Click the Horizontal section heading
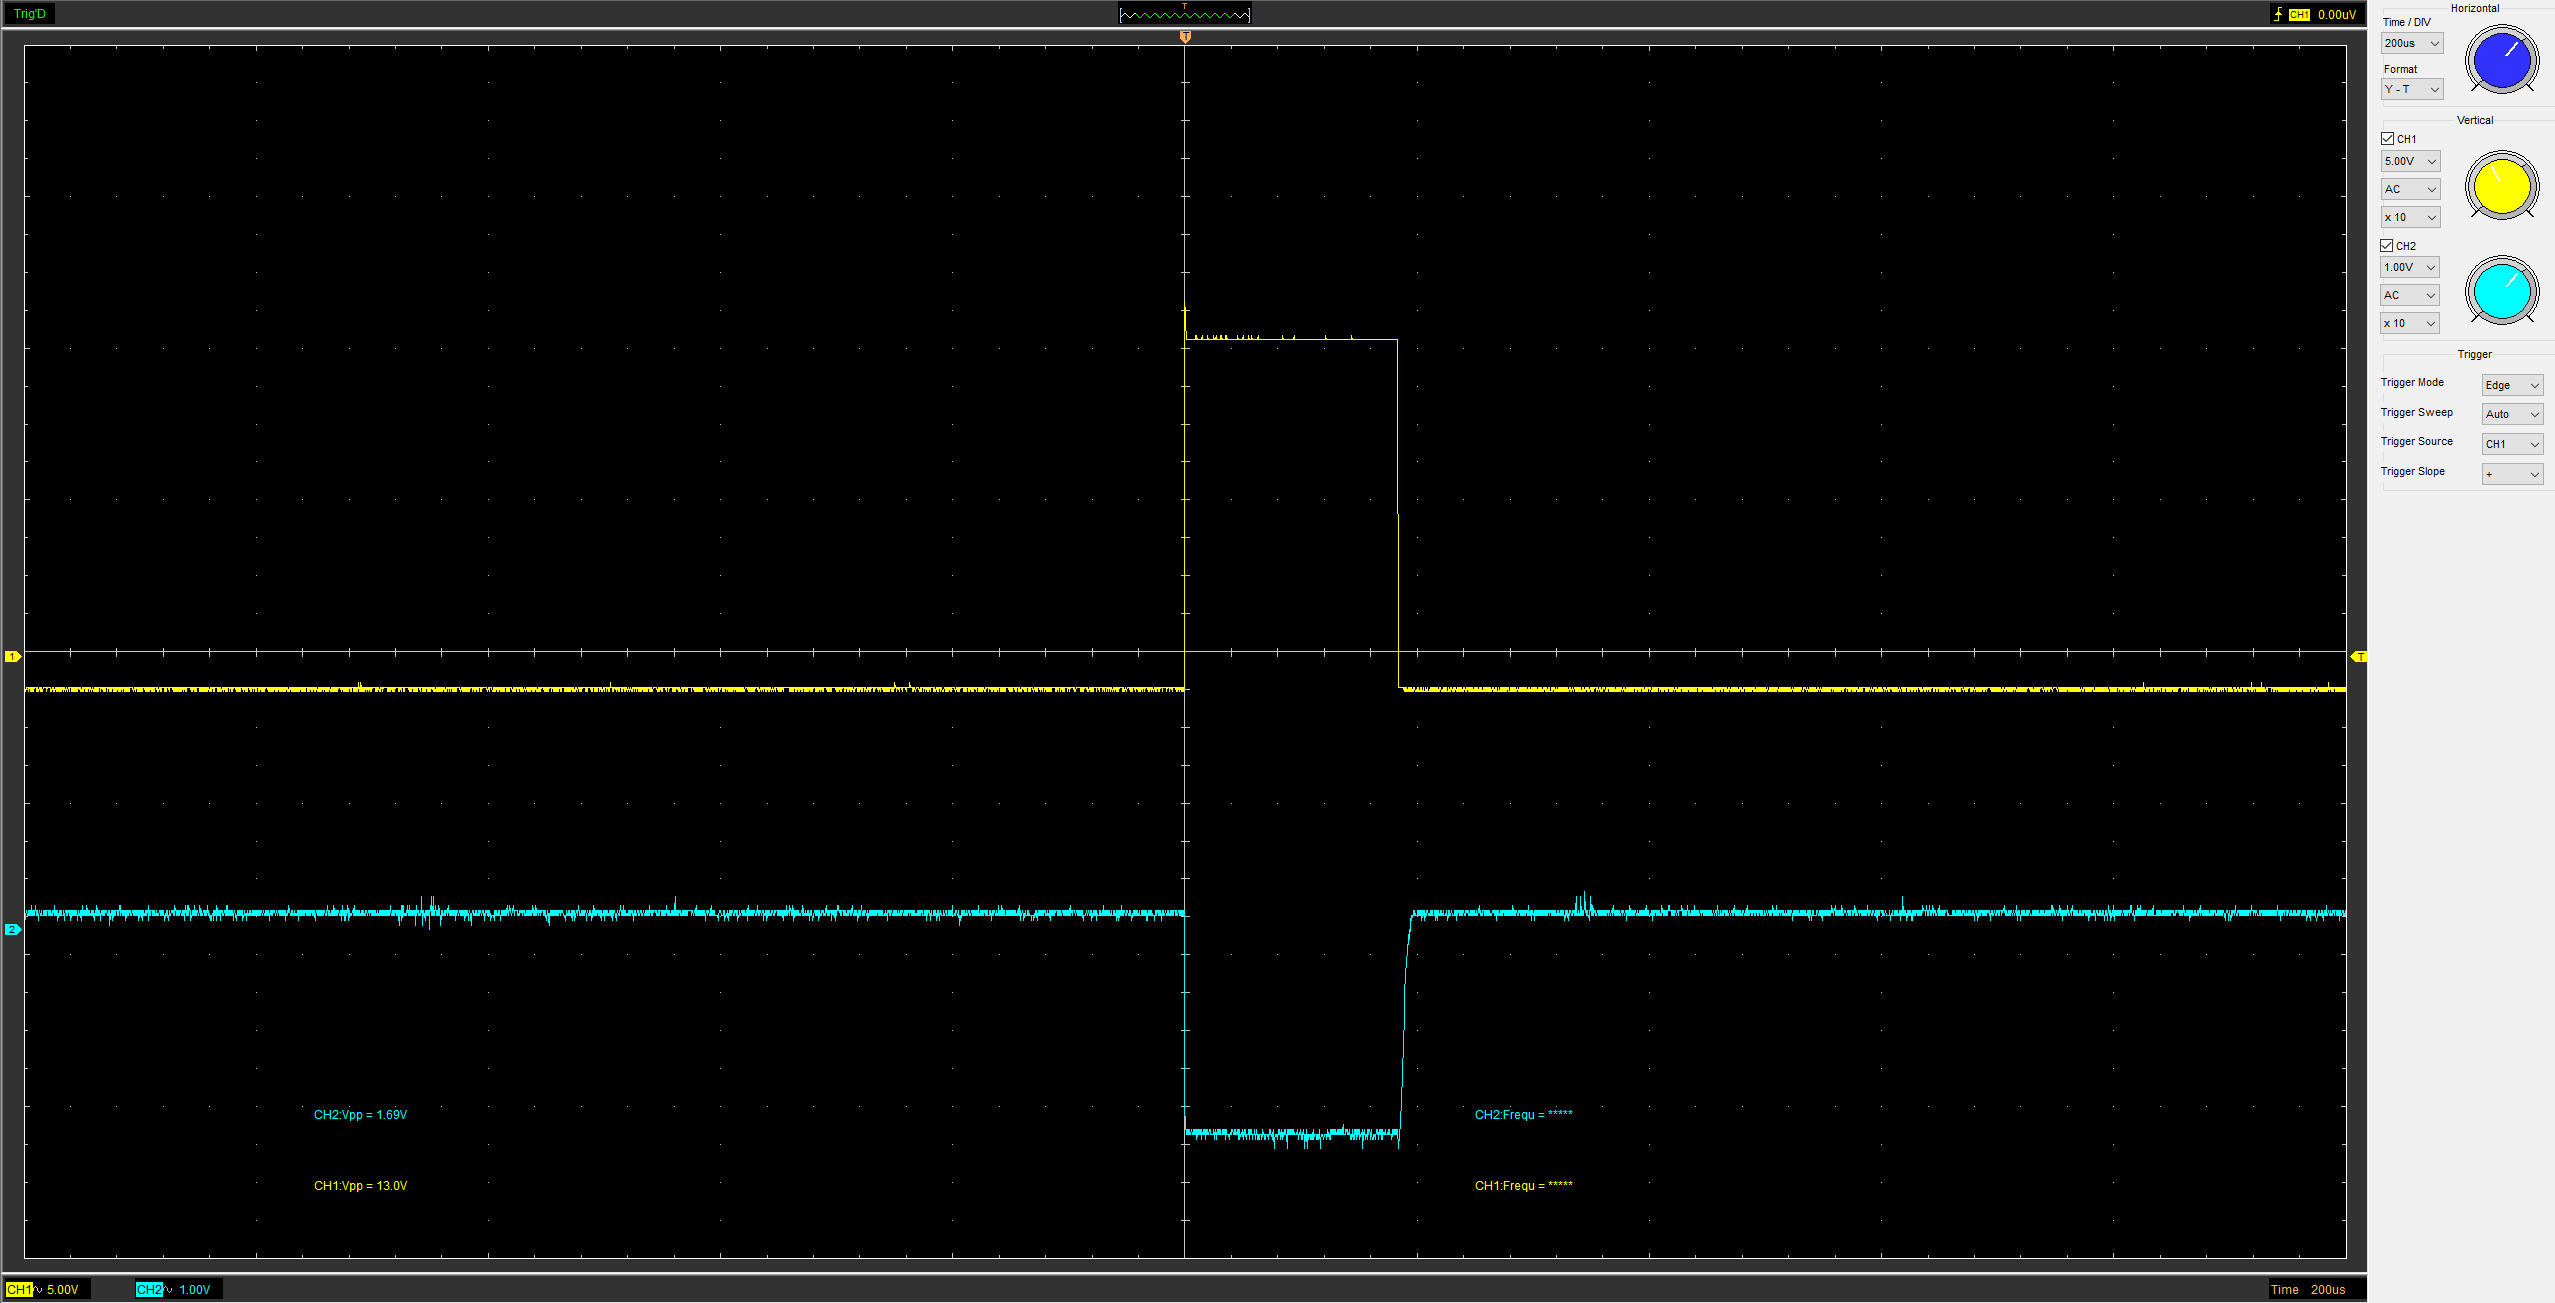Screen dimensions: 2555x1303 (x=2474, y=8)
